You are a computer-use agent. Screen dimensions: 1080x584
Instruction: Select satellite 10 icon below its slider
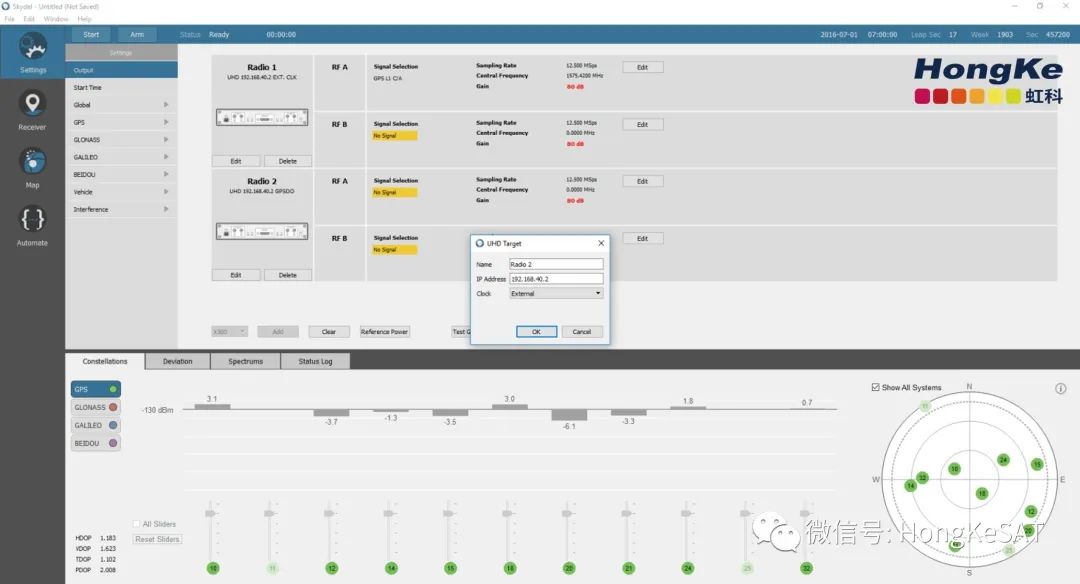(x=213, y=568)
